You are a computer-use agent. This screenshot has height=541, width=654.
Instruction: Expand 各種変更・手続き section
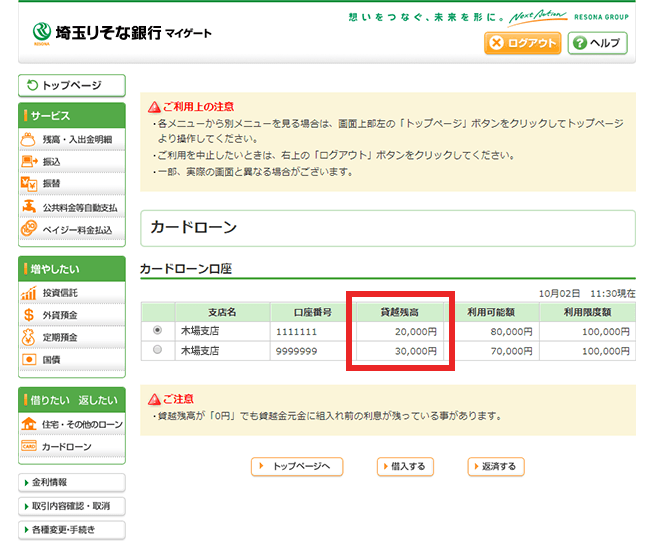click(x=72, y=530)
